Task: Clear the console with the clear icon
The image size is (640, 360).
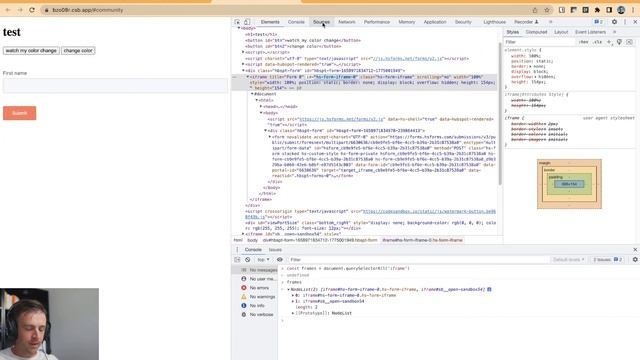Action: (x=247, y=260)
